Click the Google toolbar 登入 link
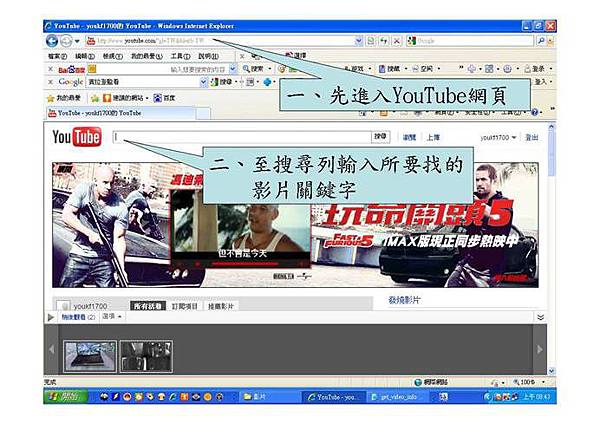Viewport: 600px width, 424px height. tap(540, 82)
